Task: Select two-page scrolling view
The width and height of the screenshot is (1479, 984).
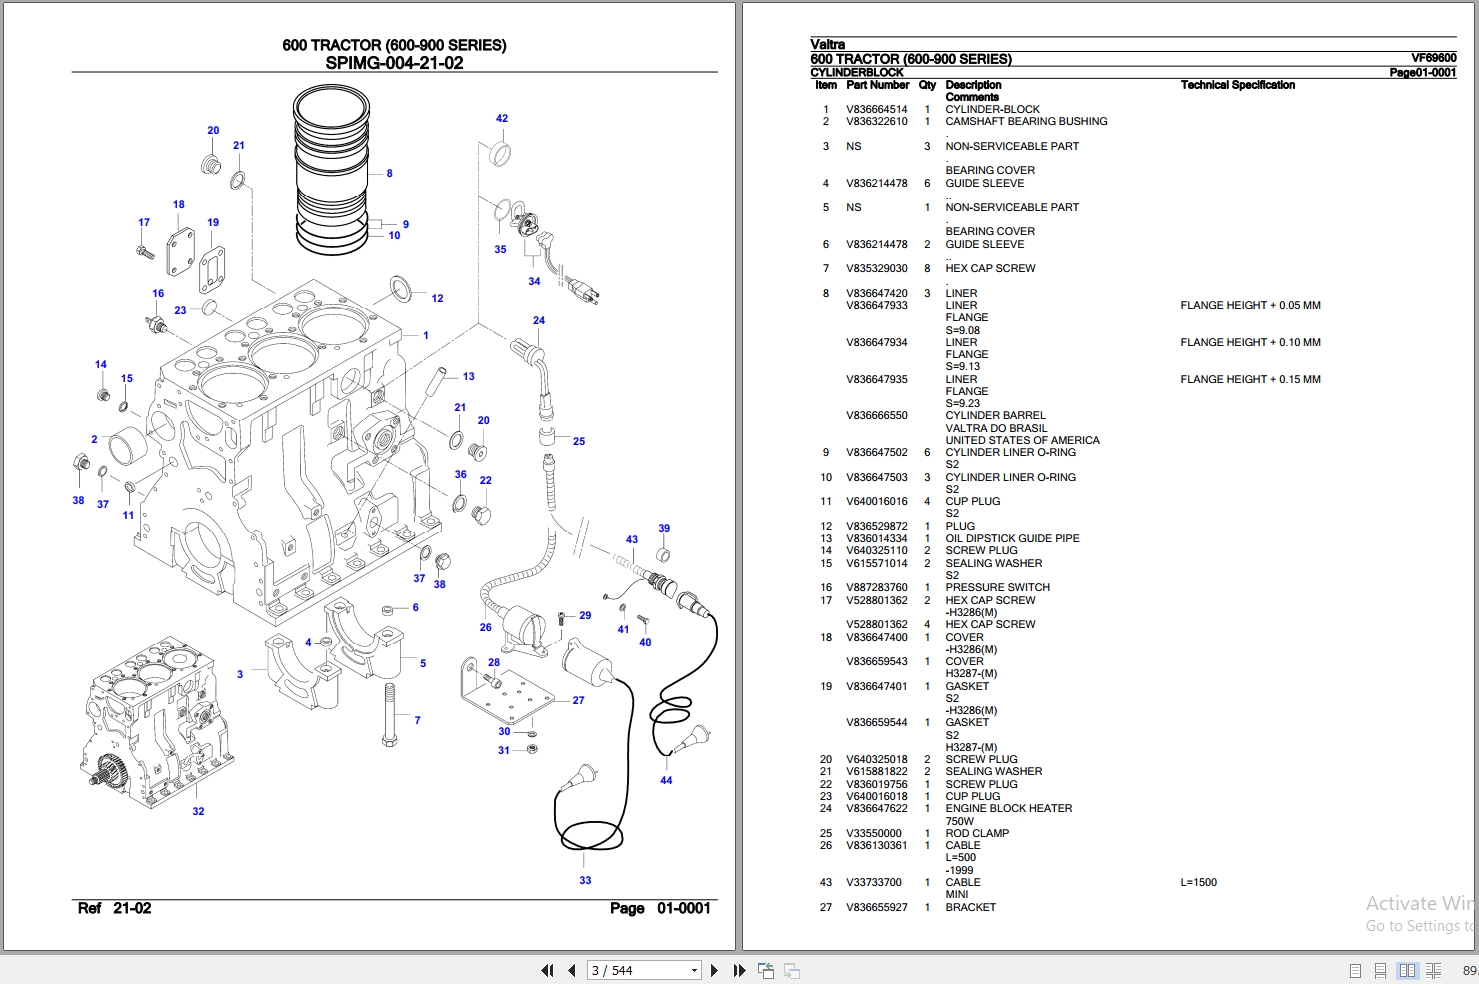Action: (1433, 970)
